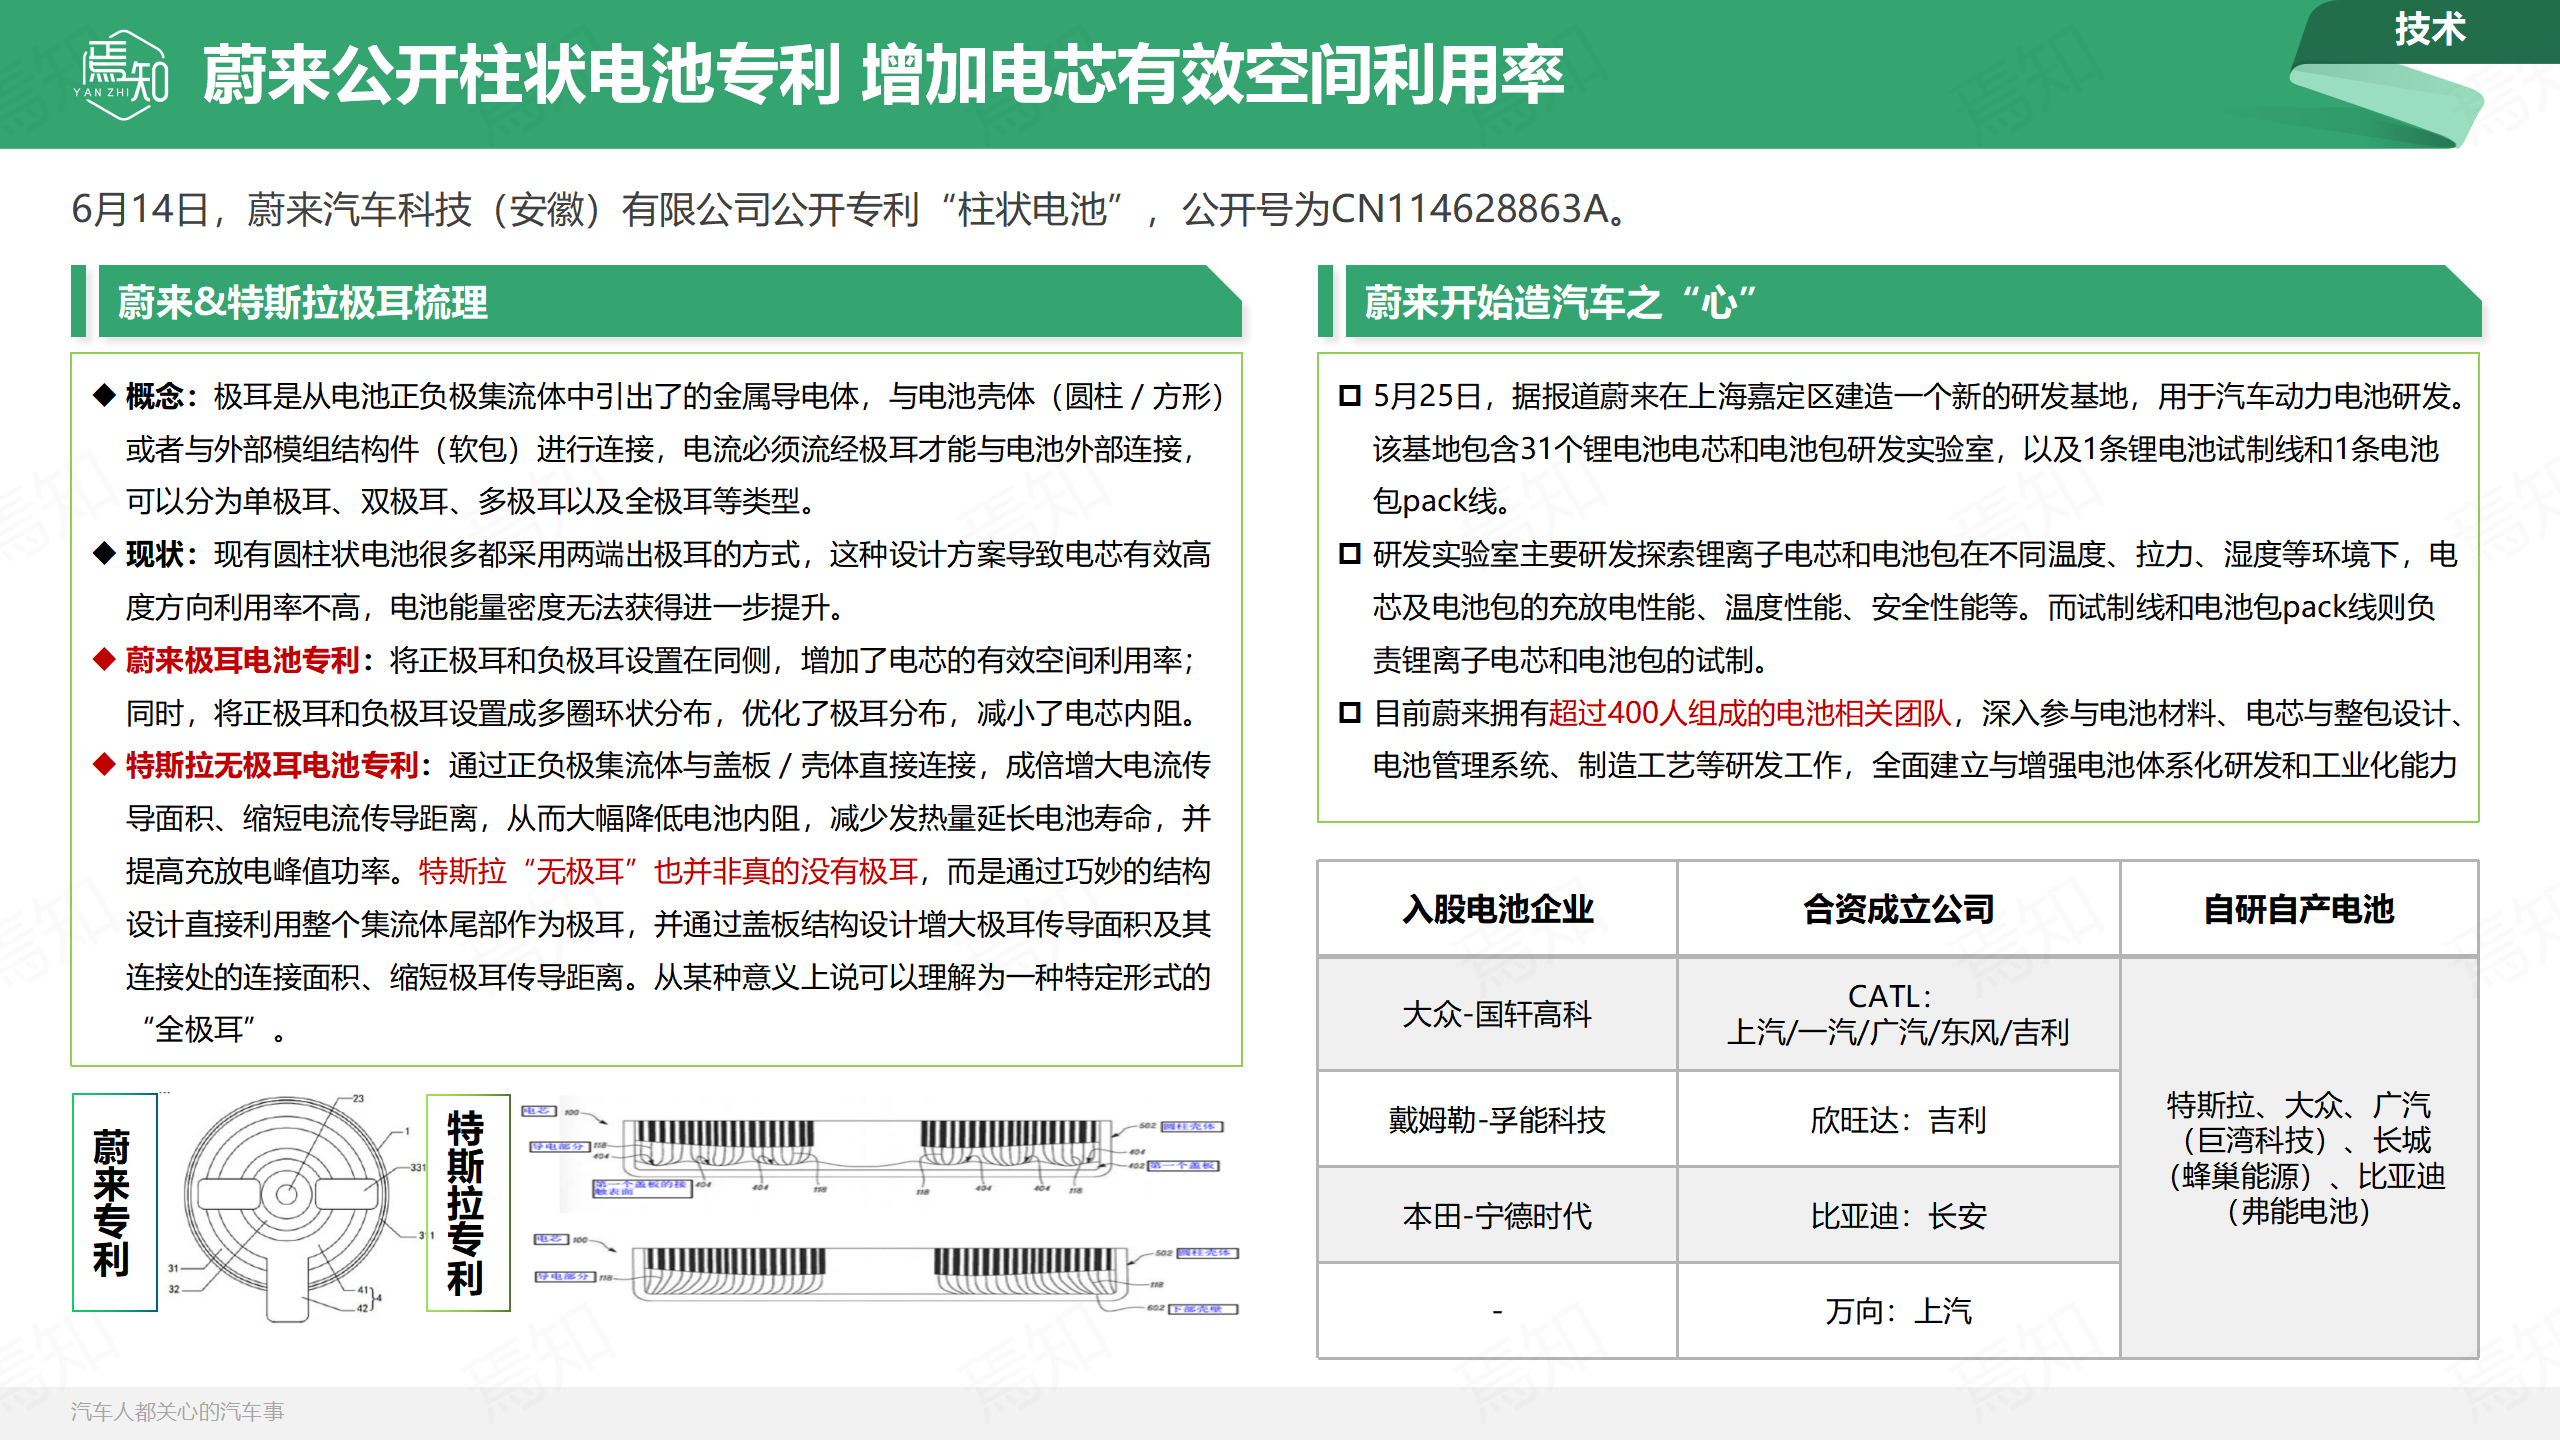Screen dimensions: 2560x1440
Task: Click square marker before 研发实验室主要研发
Action: 1350,554
